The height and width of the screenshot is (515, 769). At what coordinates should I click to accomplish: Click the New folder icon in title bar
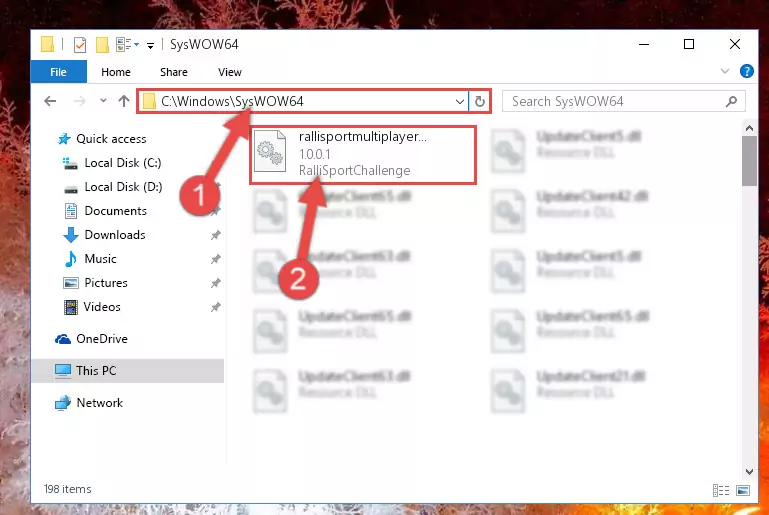click(102, 45)
